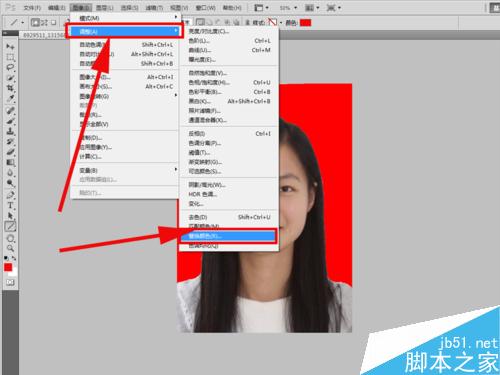Expand the 变量(B) submenu
The height and width of the screenshot is (375, 500).
click(x=125, y=170)
